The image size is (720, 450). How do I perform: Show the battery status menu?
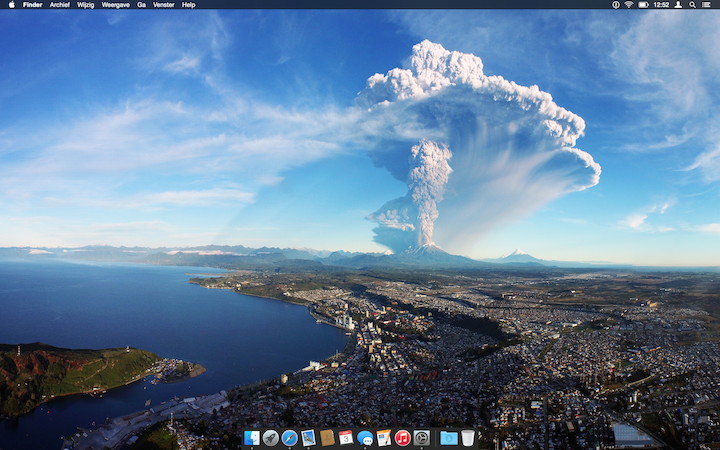[643, 5]
